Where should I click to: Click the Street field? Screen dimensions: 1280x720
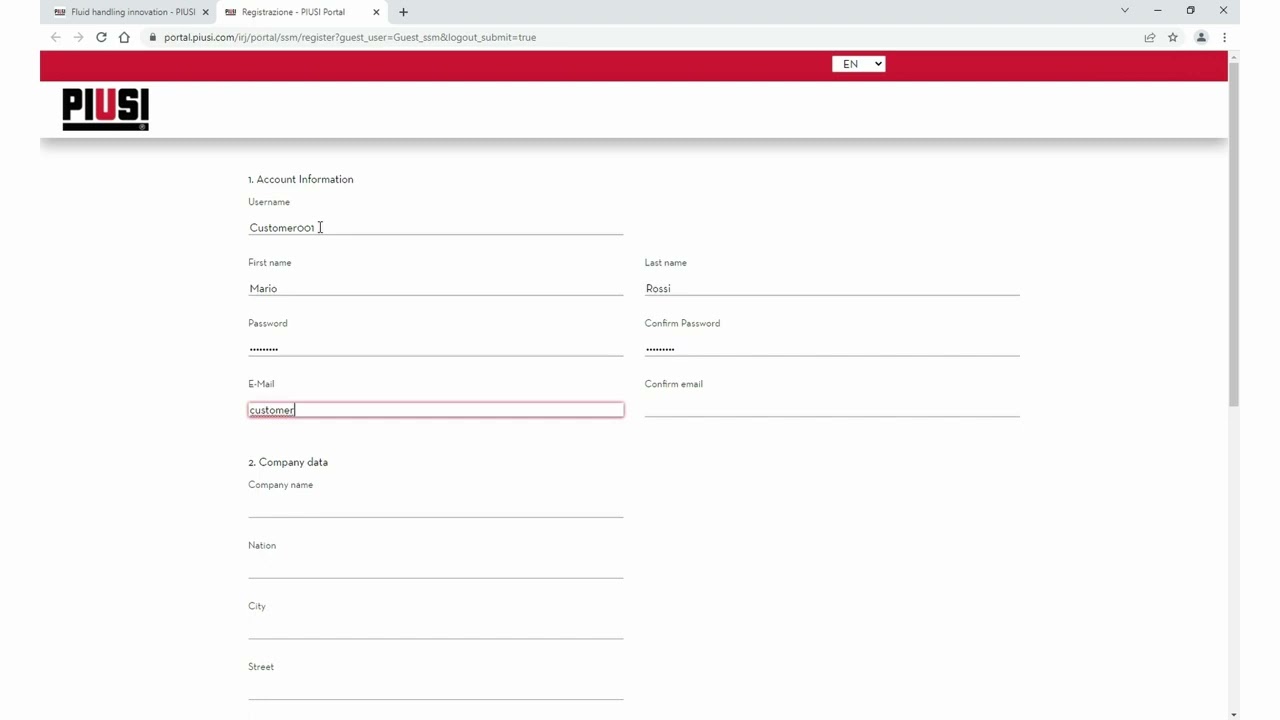[435, 691]
